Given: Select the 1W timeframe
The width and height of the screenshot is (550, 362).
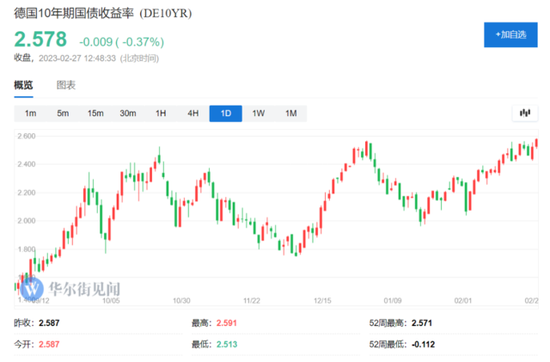Looking at the screenshot, I should pyautogui.click(x=259, y=113).
